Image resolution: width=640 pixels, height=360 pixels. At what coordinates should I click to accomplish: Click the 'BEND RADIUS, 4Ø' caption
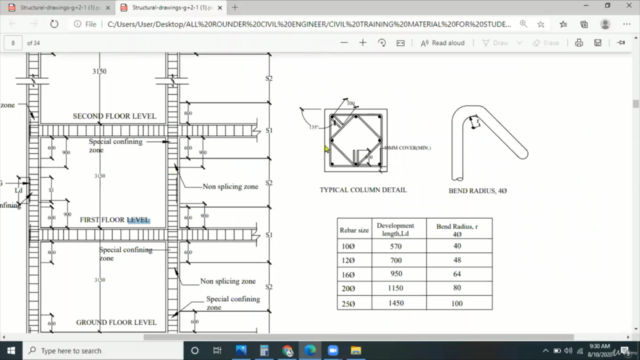pos(478,191)
